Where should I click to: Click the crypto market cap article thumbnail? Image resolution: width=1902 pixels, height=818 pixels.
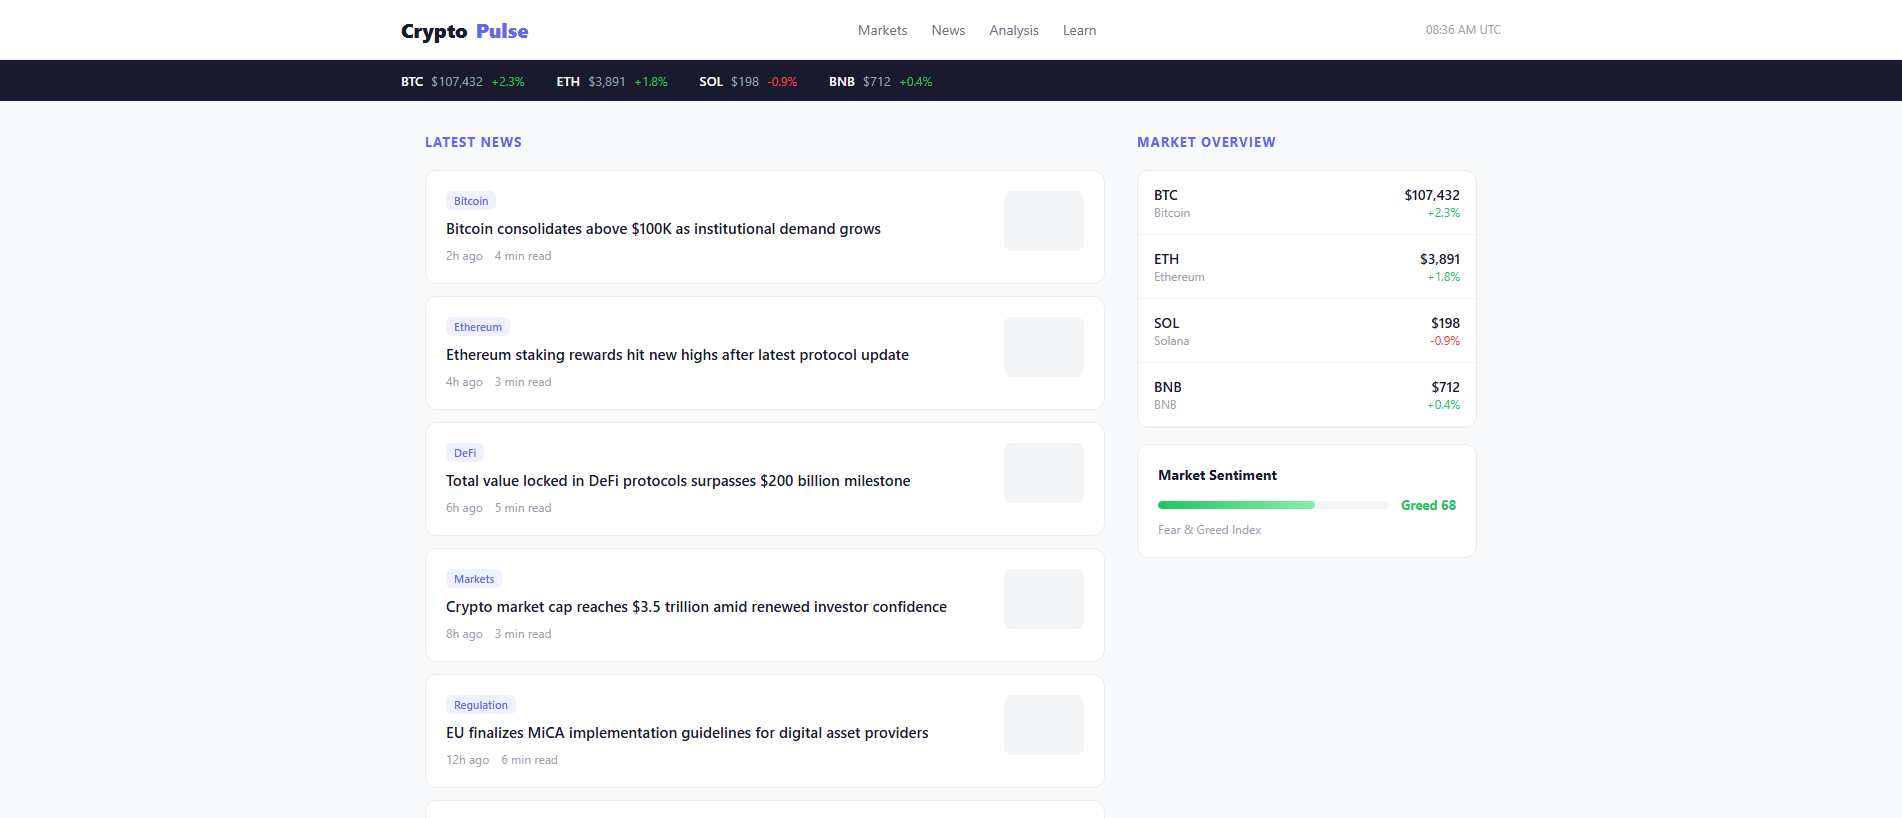point(1044,599)
